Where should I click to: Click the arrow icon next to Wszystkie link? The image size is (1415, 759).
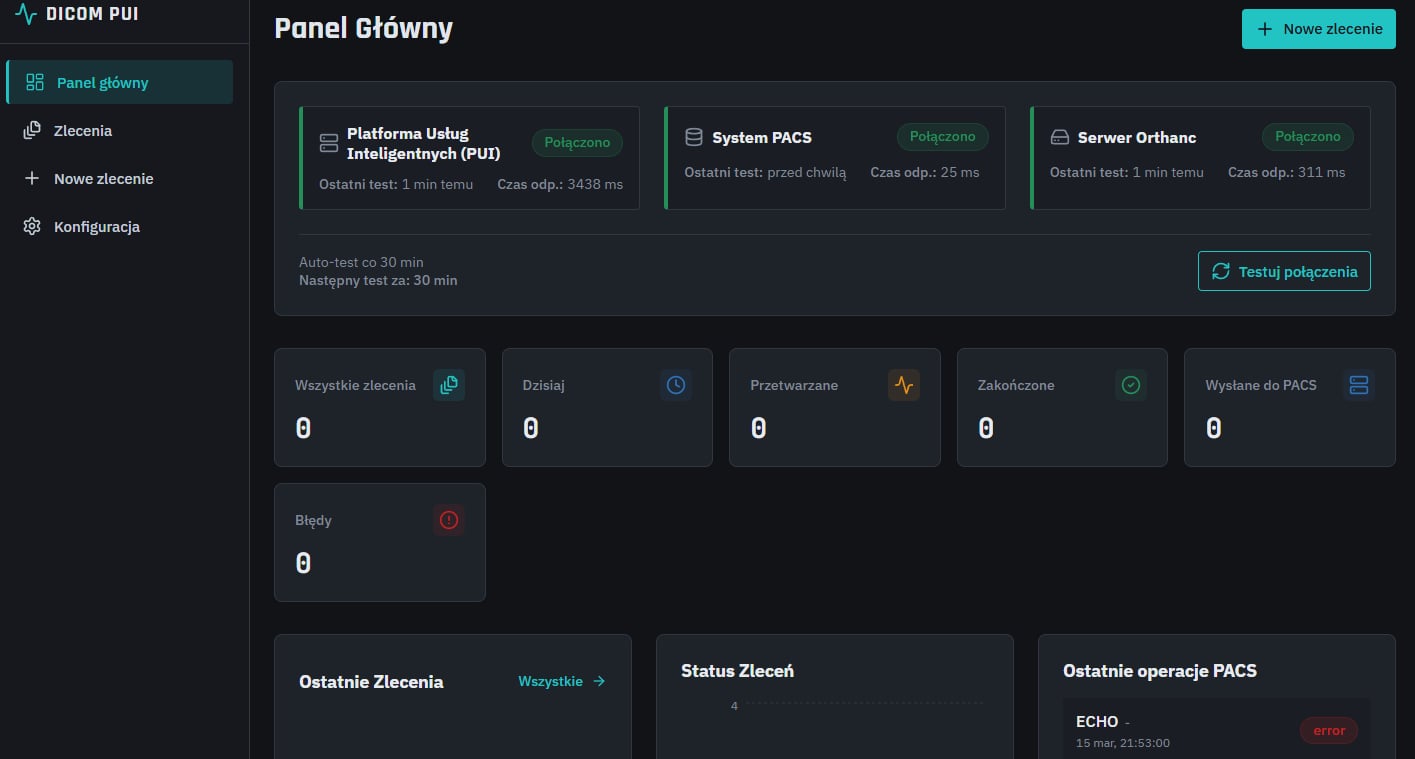pyautogui.click(x=599, y=681)
